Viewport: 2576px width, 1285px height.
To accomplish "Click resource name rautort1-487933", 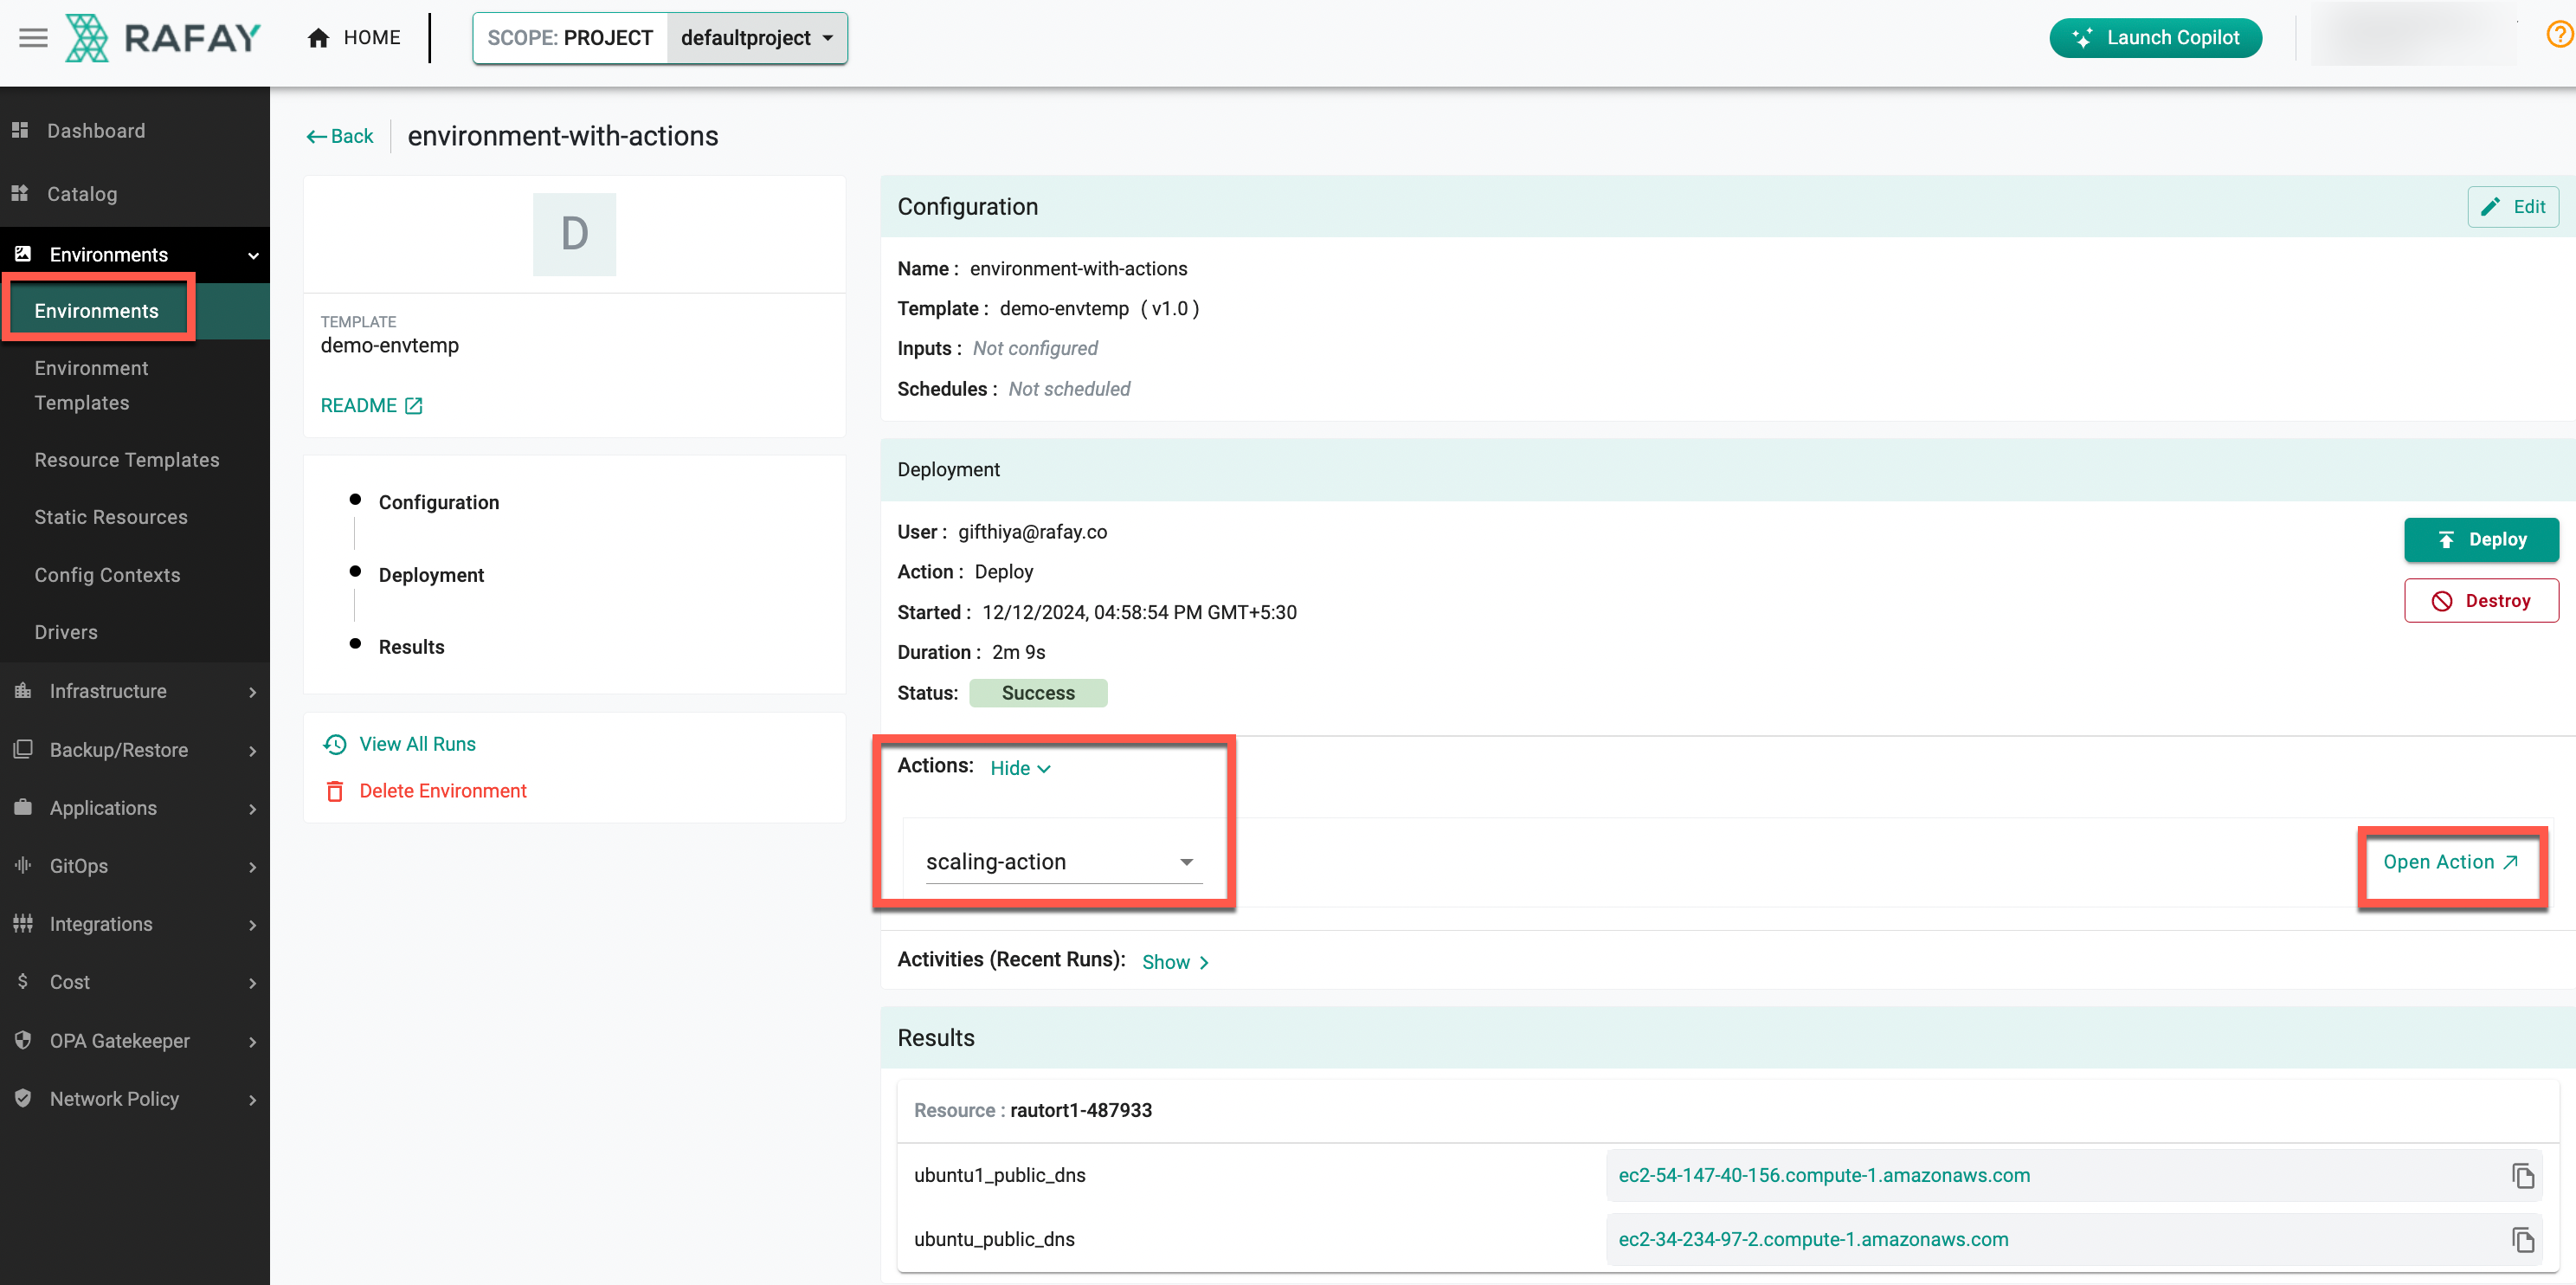I will click(1081, 1110).
